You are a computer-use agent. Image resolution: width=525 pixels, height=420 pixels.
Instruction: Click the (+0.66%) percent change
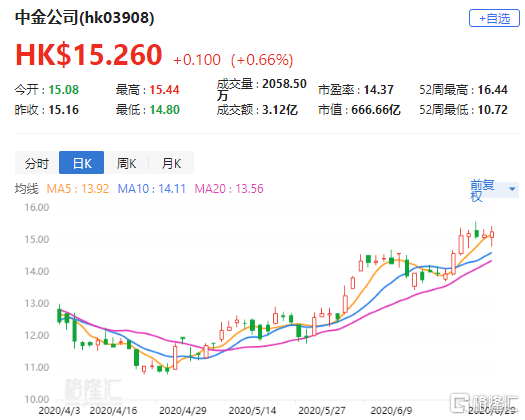click(x=262, y=60)
